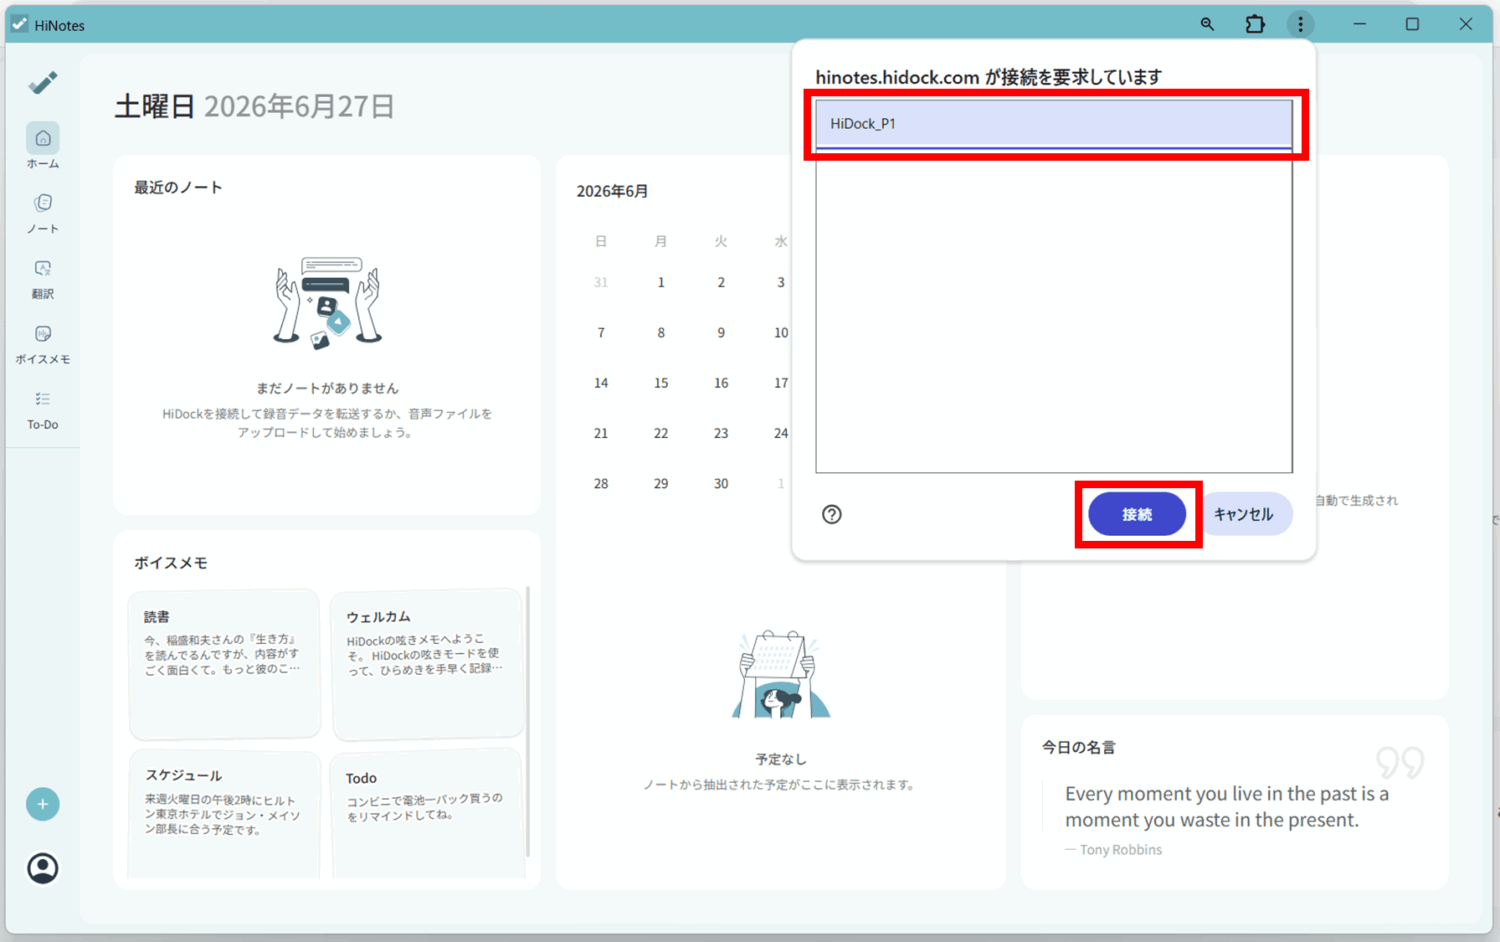Click the 今日の名言 heading
The image size is (1500, 942).
point(1078,747)
